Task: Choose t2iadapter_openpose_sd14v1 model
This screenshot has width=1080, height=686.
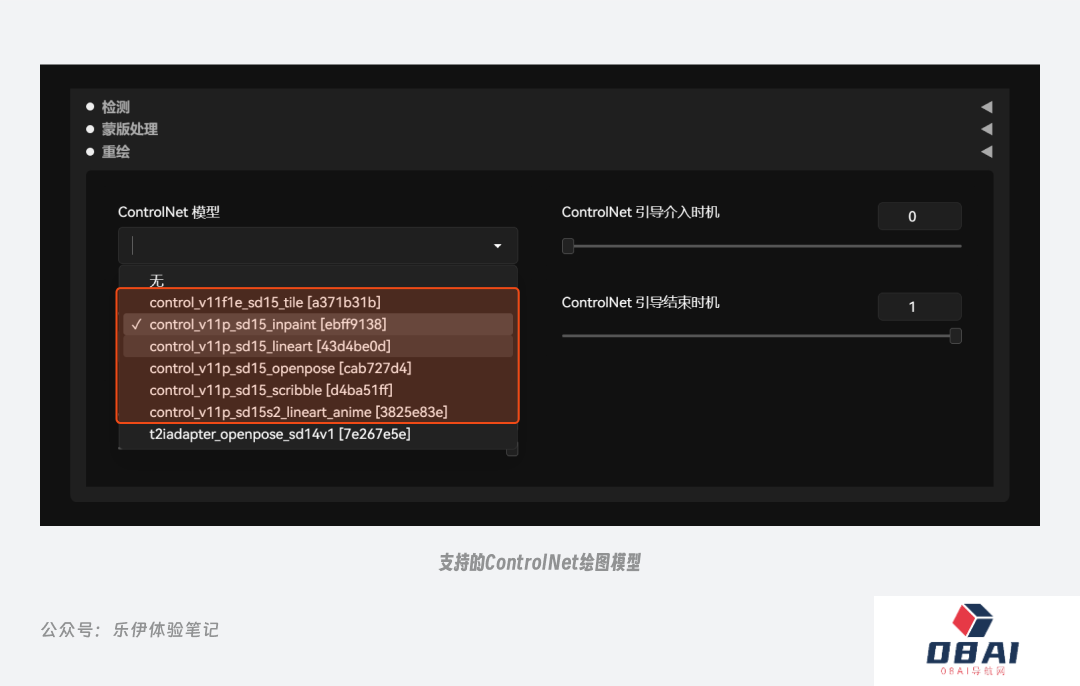Action: click(280, 434)
